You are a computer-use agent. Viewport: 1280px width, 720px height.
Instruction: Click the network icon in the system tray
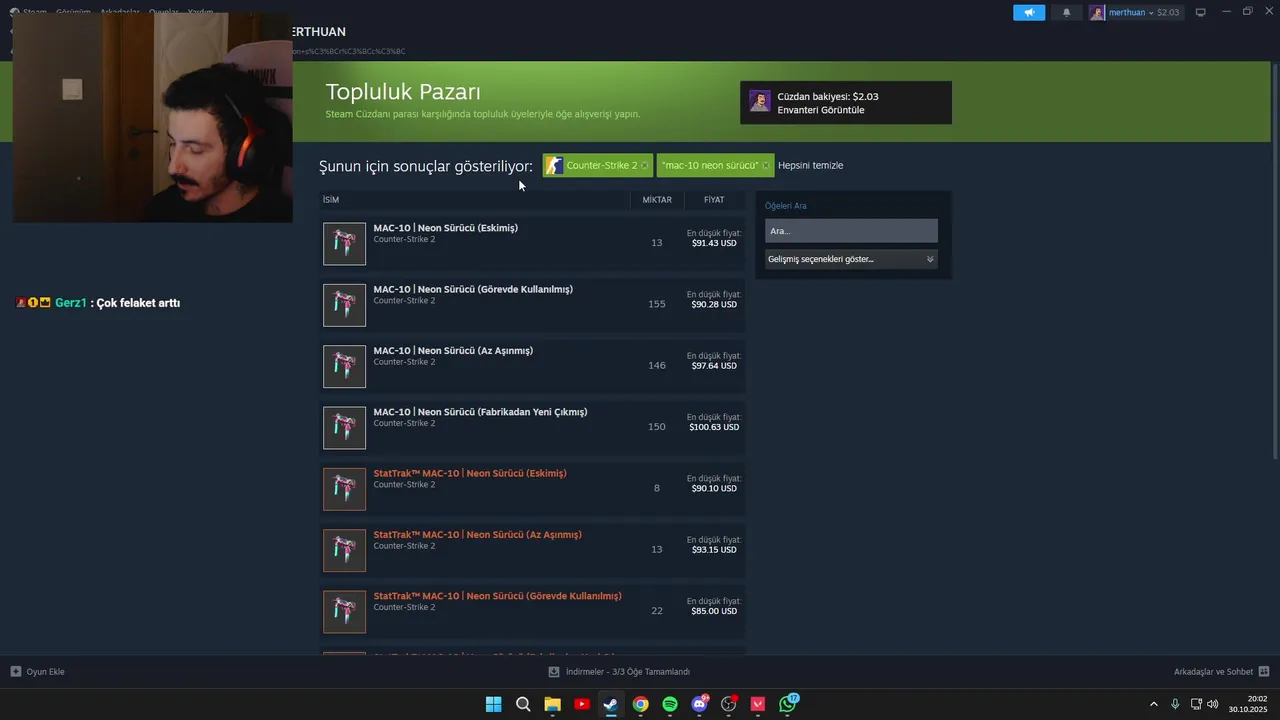(x=1196, y=704)
